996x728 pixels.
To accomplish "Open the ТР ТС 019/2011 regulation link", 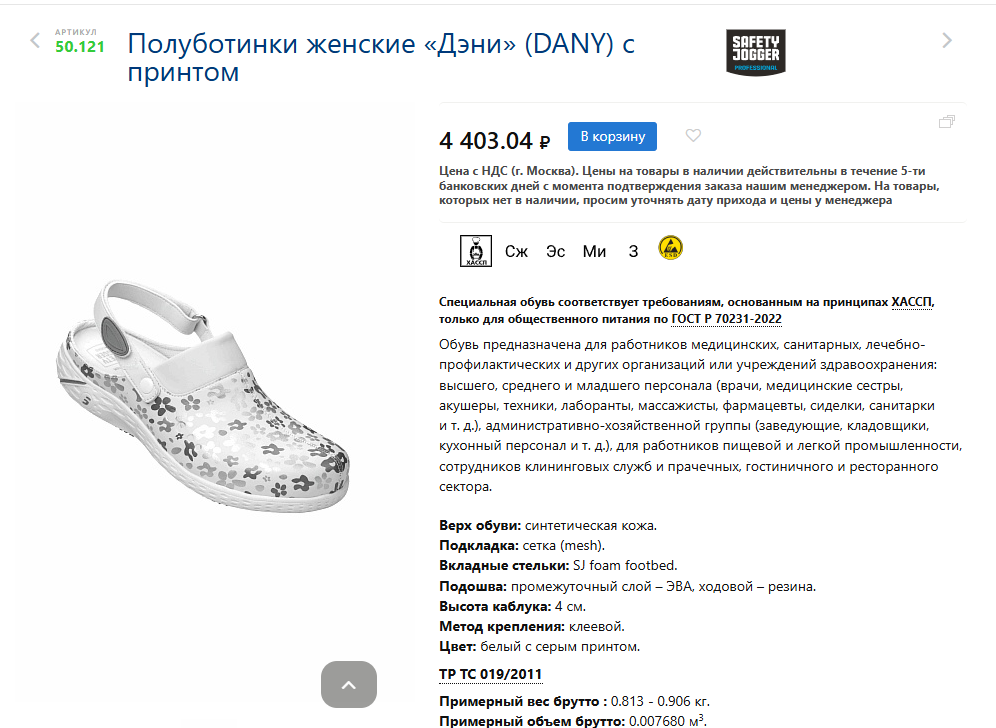I will tap(490, 674).
